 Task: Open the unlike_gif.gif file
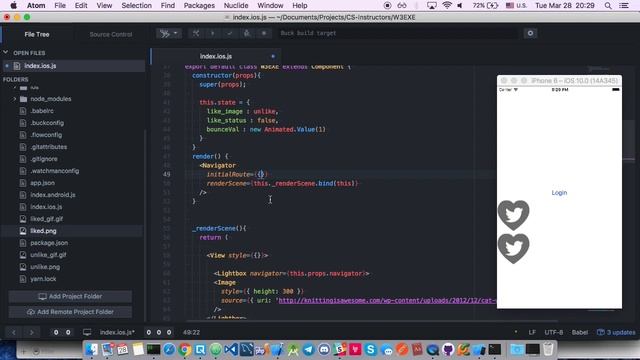[48, 255]
